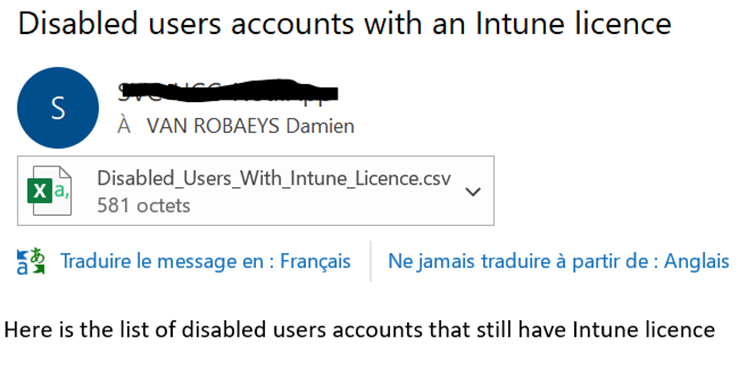Open the Excel CSV file icon

point(50,191)
